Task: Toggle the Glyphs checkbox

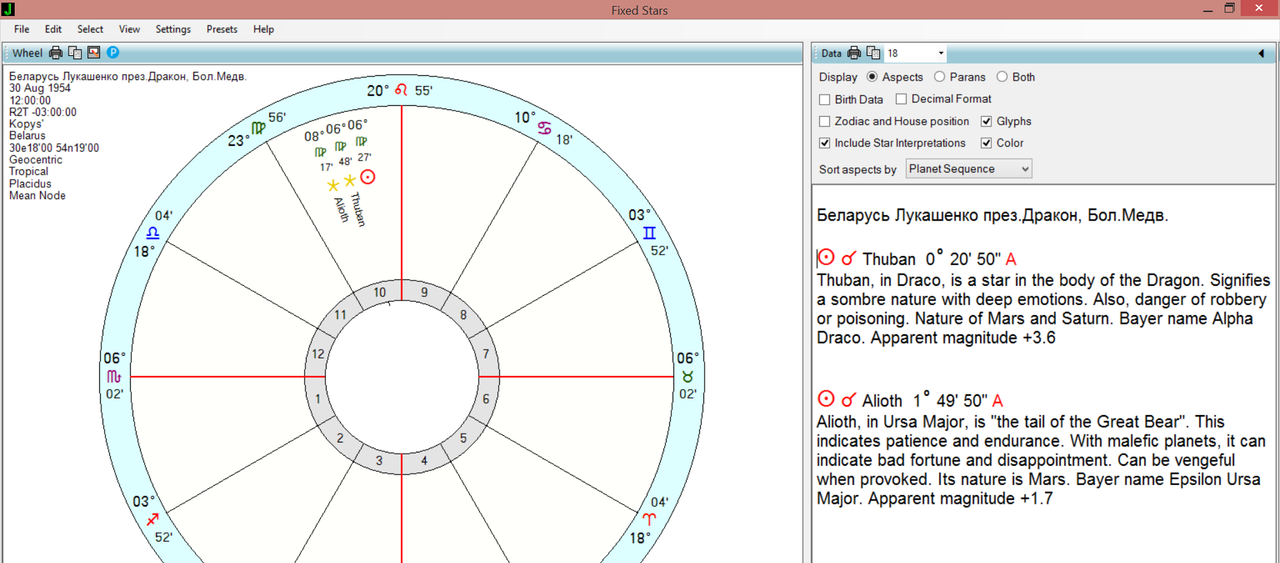Action: click(x=987, y=121)
